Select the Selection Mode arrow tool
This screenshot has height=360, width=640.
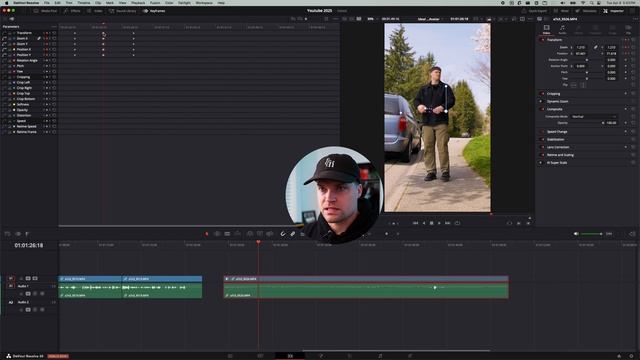pos(207,234)
